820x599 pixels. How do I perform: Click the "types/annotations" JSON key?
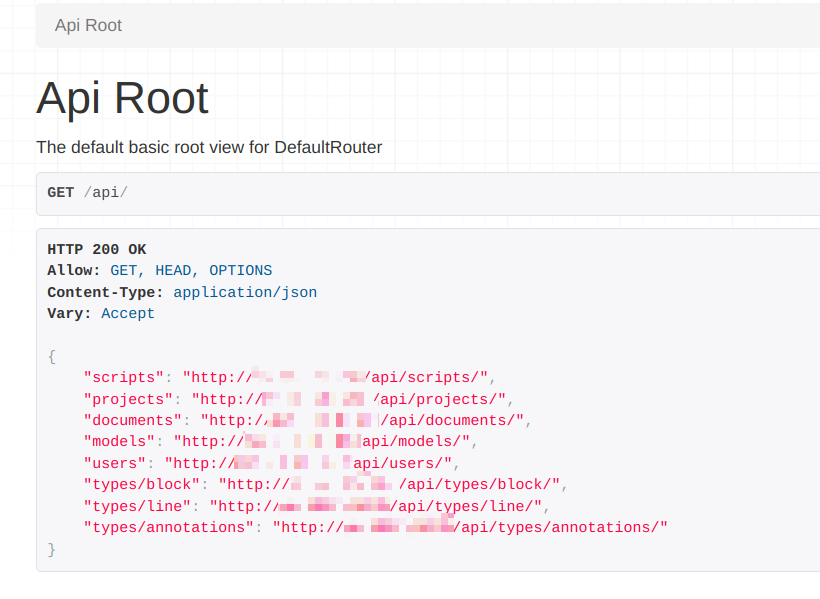169,527
